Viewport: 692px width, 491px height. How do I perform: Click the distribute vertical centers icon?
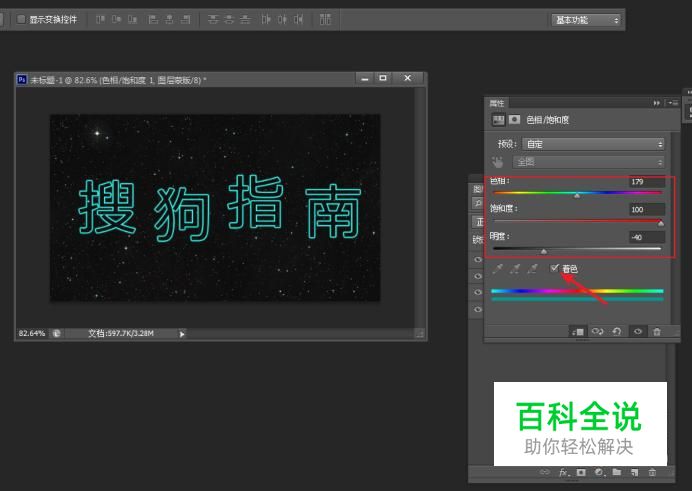[229, 19]
